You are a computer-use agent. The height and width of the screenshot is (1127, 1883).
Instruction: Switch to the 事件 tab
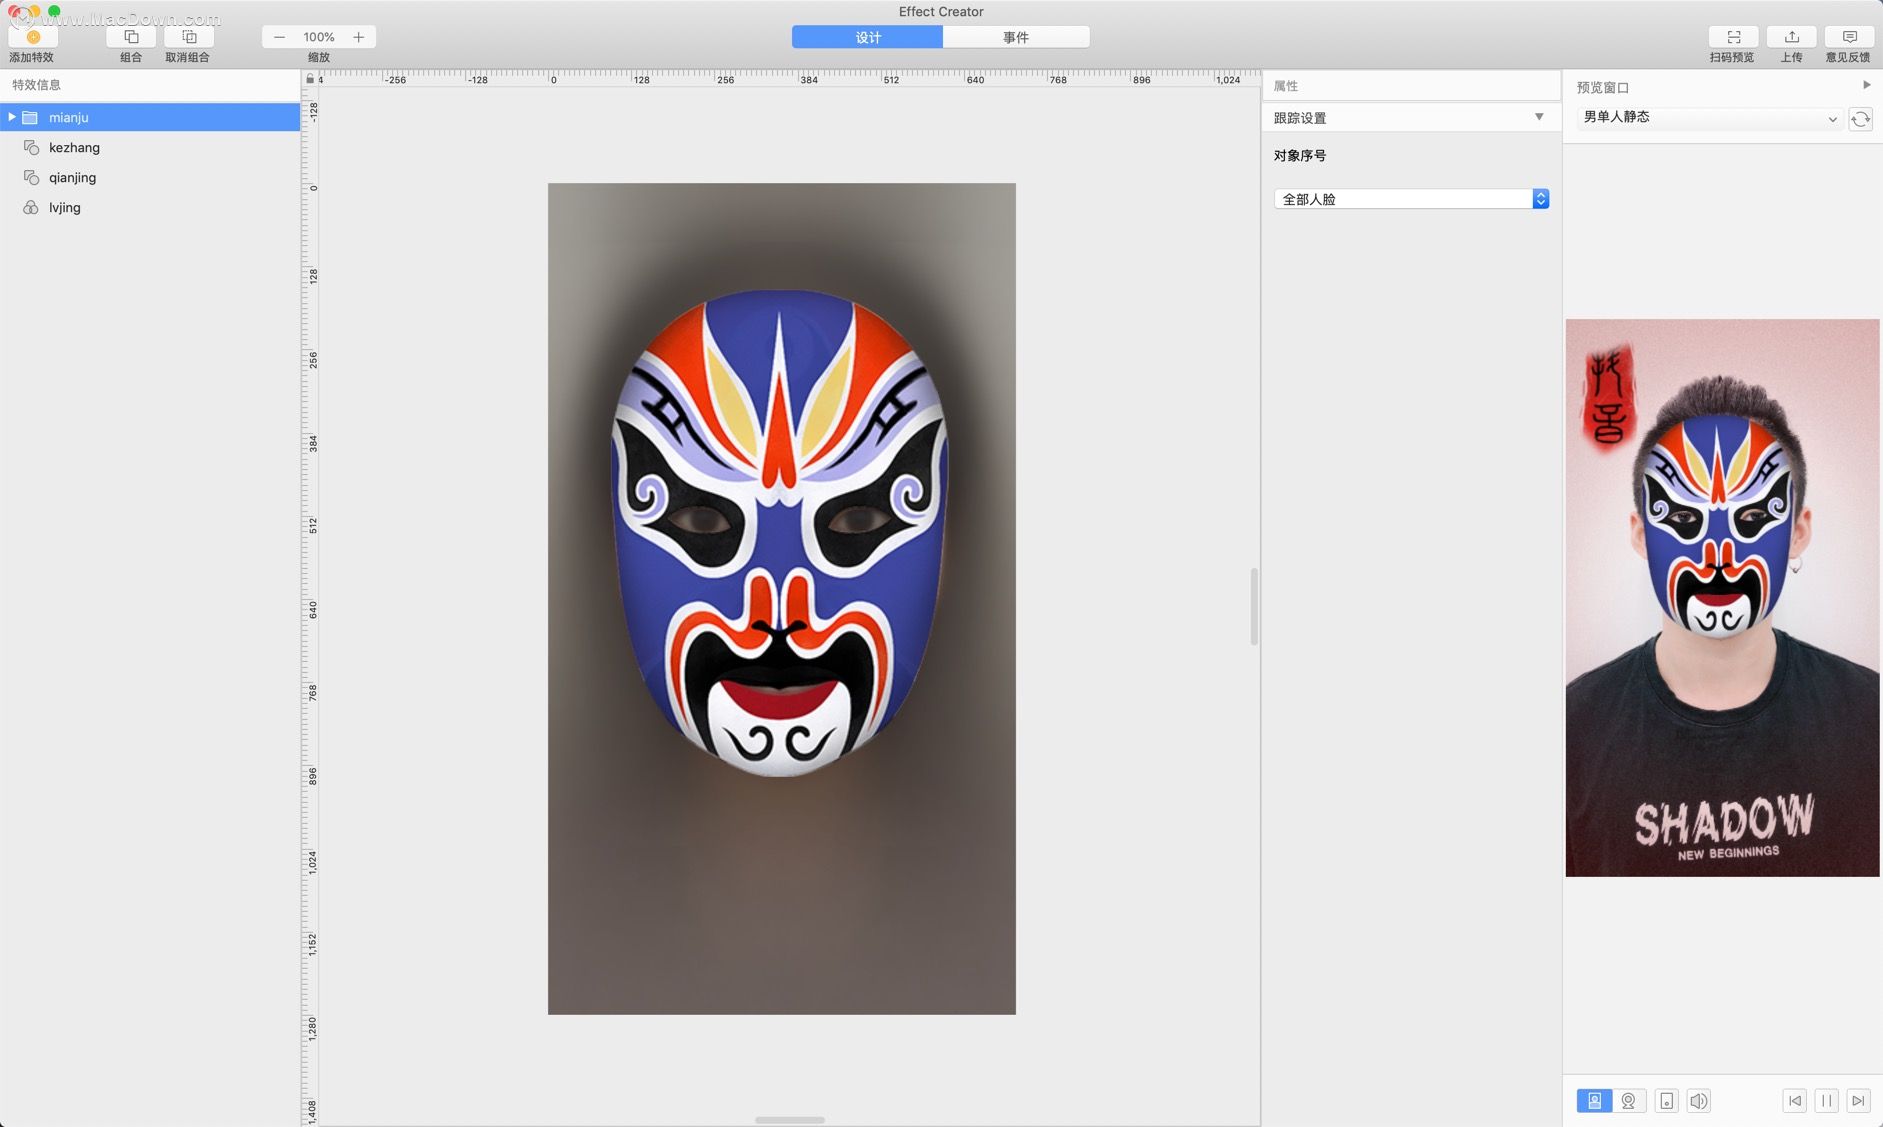point(1016,37)
